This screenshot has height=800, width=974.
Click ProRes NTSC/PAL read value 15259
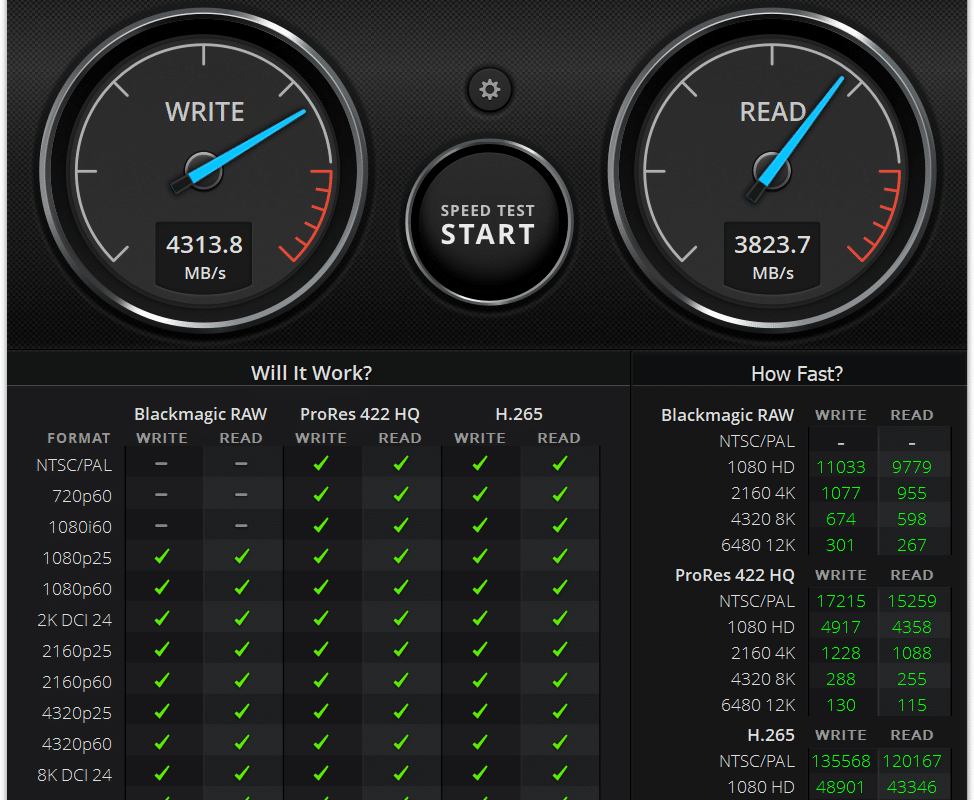click(x=911, y=601)
